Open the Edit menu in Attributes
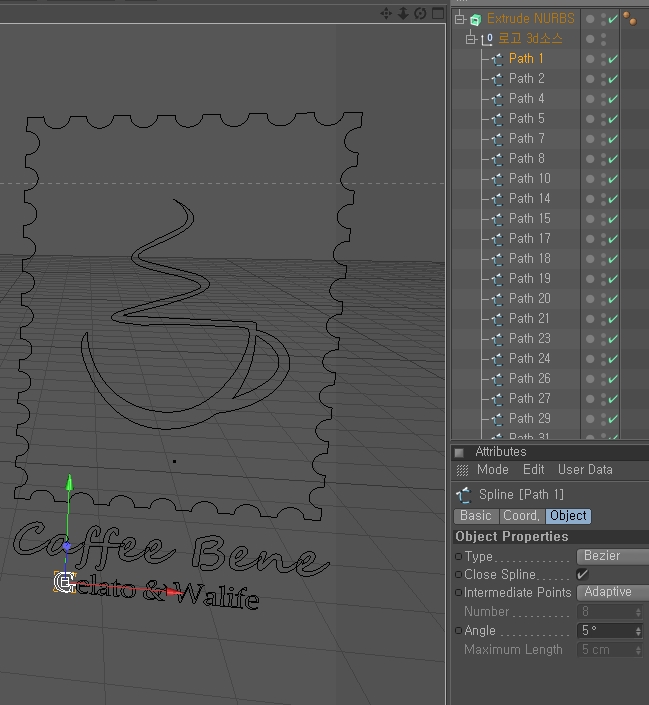This screenshot has height=705, width=649. (533, 470)
